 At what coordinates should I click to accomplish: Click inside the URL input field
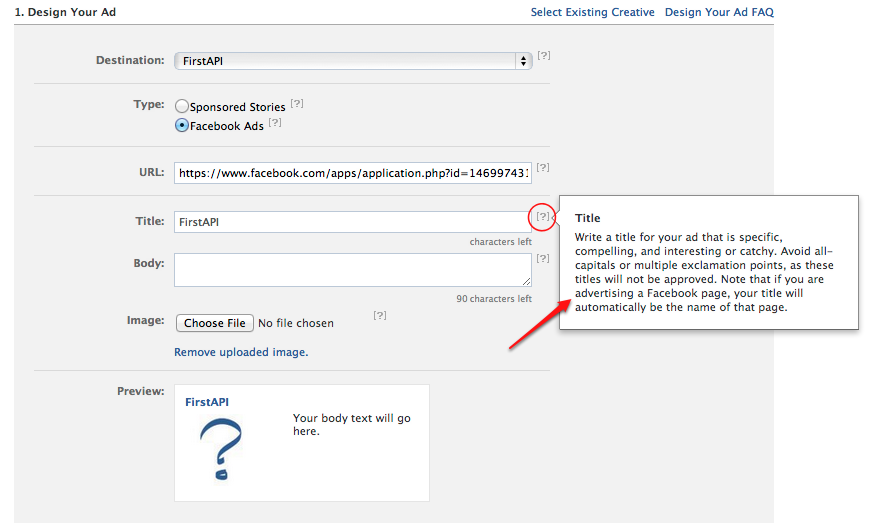[x=352, y=173]
